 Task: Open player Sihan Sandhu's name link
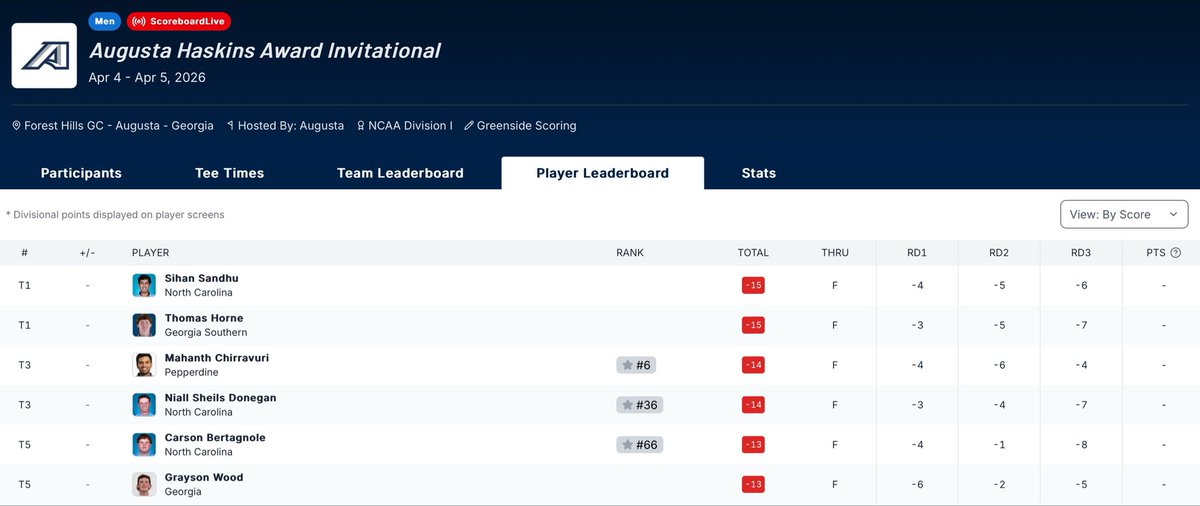pyautogui.click(x=202, y=278)
